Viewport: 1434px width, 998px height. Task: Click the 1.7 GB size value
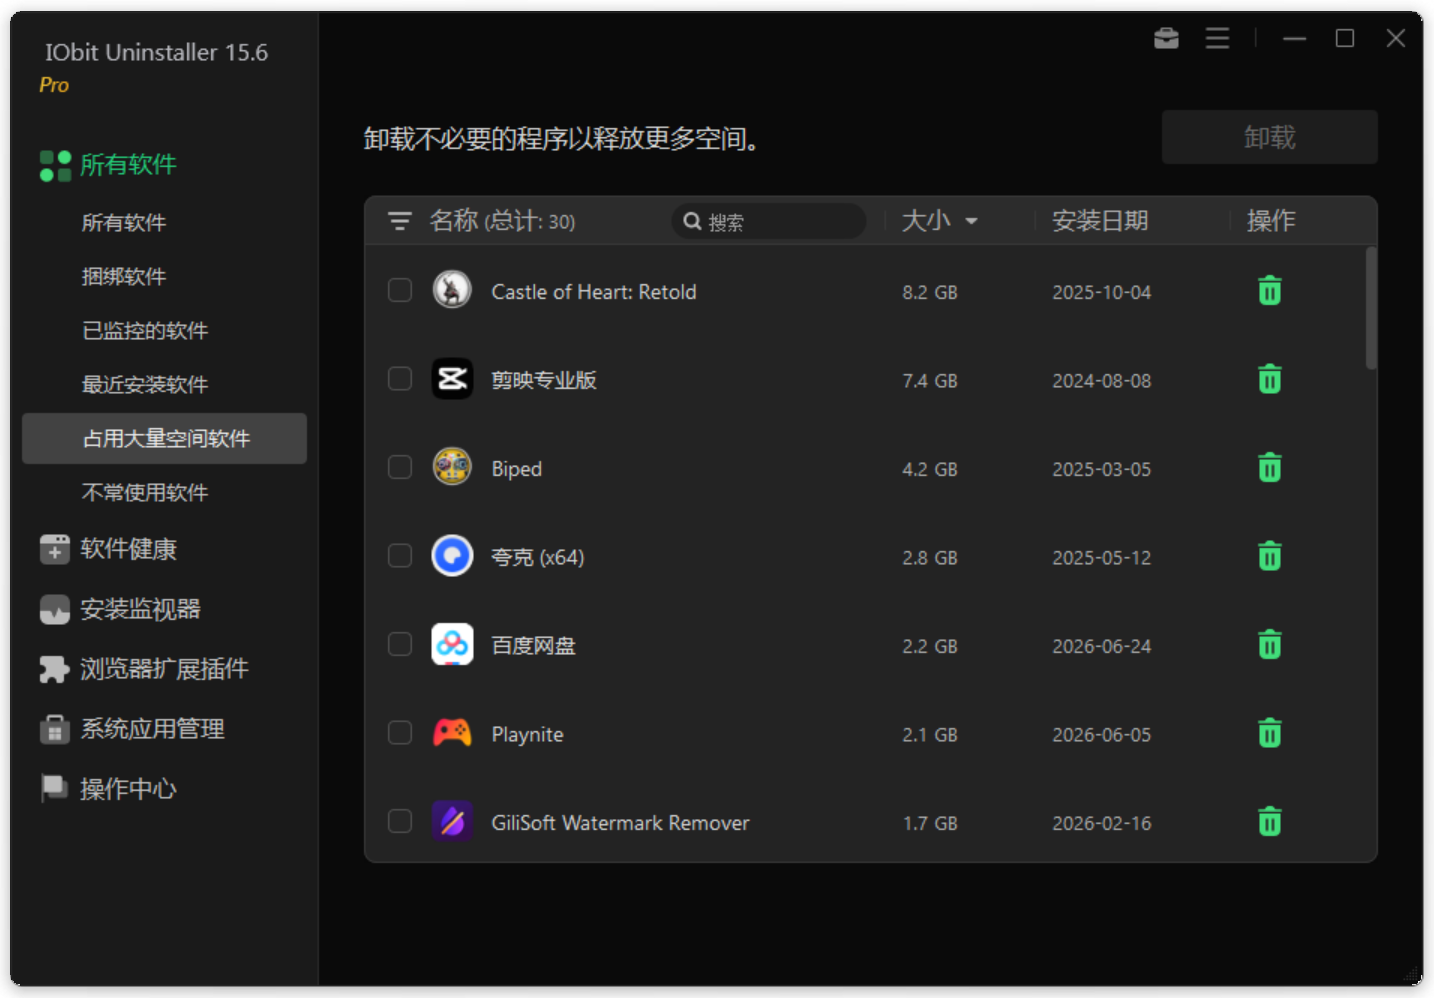930,823
